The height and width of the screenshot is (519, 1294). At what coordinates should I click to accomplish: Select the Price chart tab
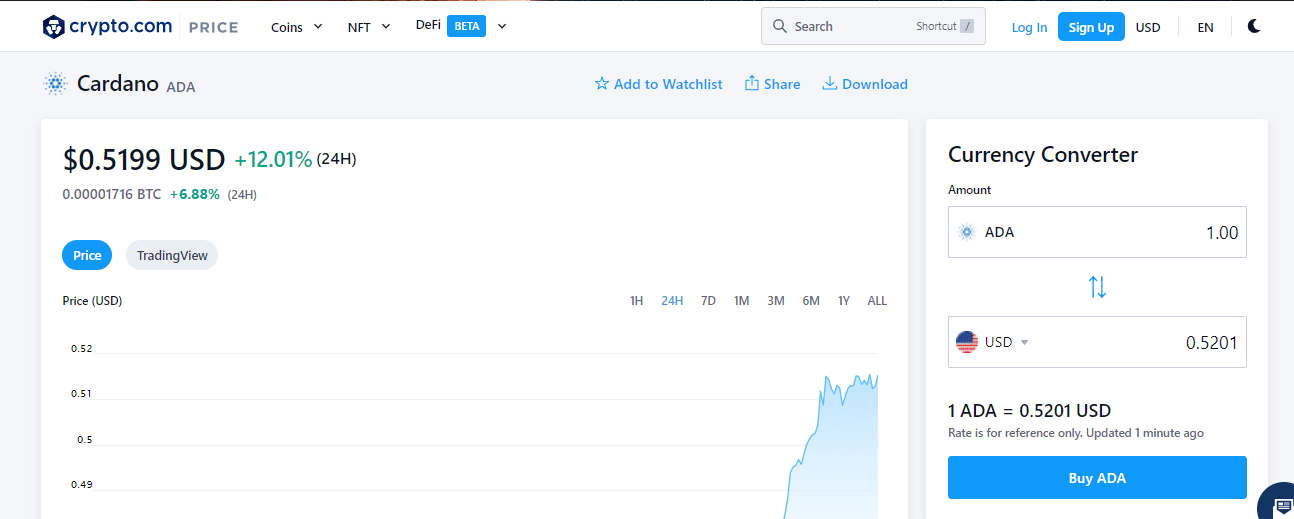click(x=87, y=255)
